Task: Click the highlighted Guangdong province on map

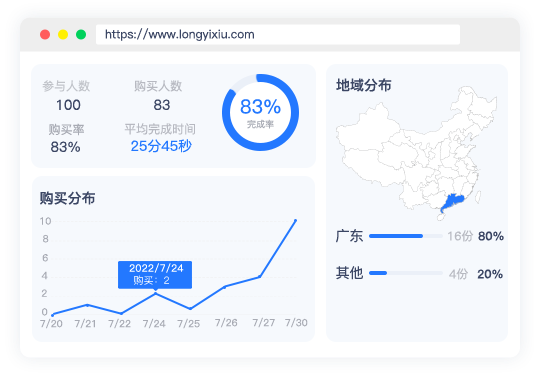Action: [x=452, y=202]
